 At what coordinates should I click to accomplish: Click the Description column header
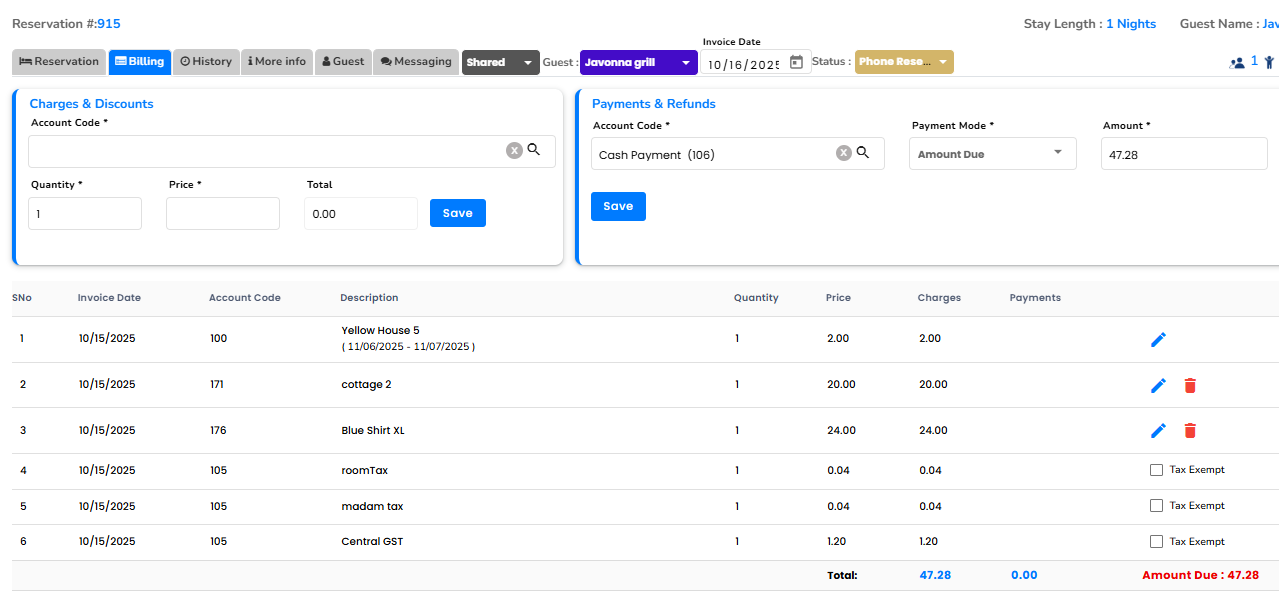pyautogui.click(x=369, y=298)
